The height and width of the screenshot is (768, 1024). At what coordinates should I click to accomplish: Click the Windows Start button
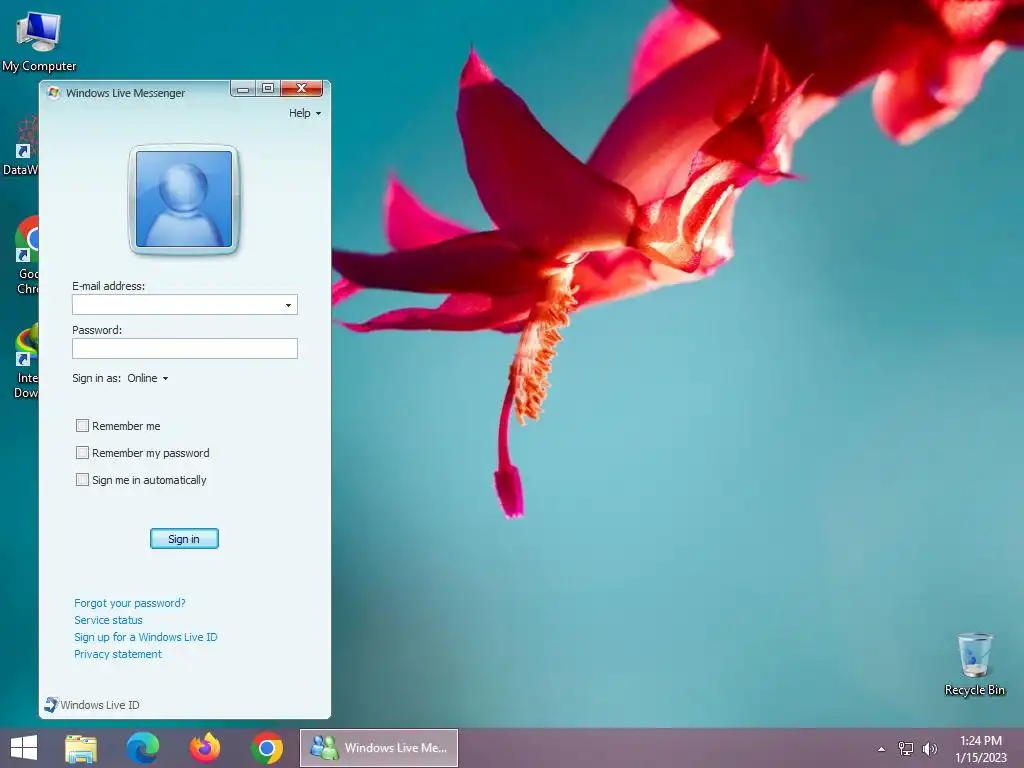24,748
